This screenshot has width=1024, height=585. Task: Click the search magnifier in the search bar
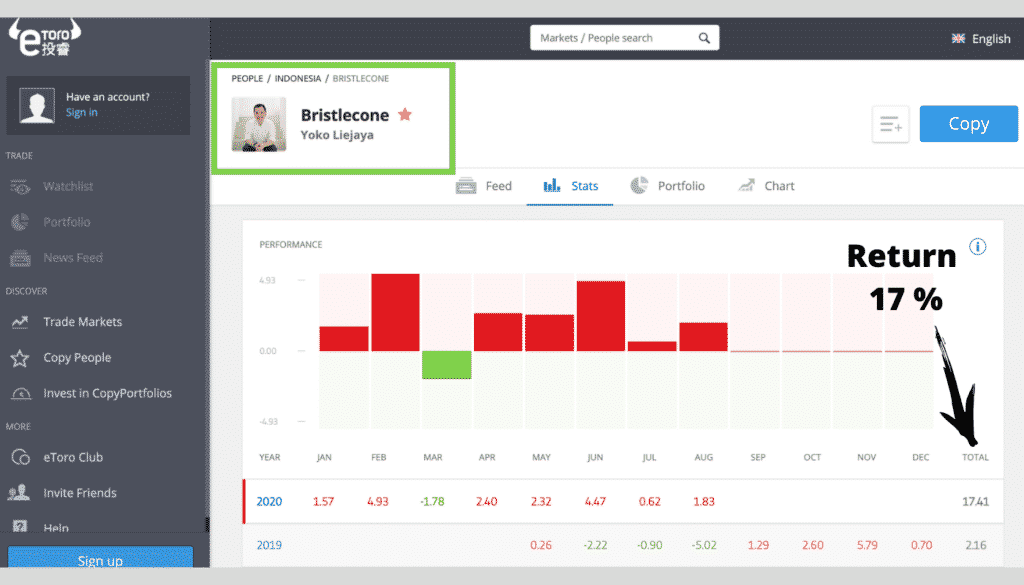(x=705, y=36)
